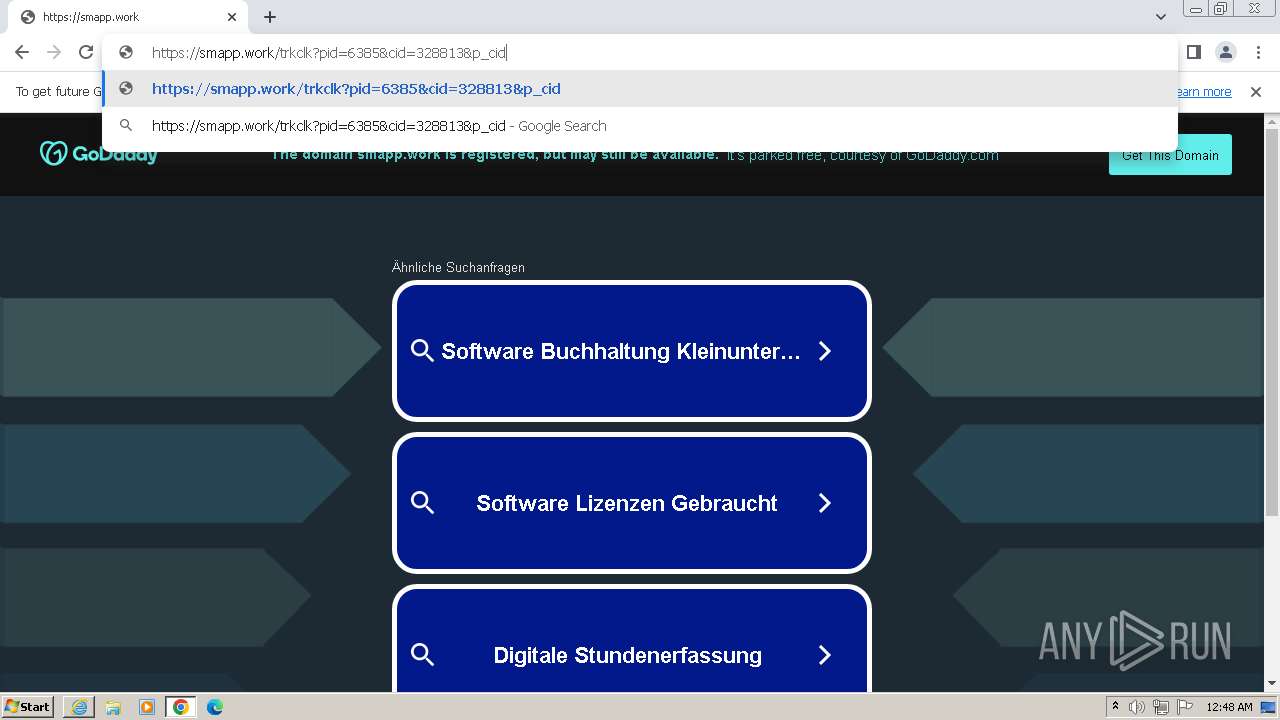The height and width of the screenshot is (720, 1280).
Task: Open the Windows Start menu
Action: [x=28, y=707]
